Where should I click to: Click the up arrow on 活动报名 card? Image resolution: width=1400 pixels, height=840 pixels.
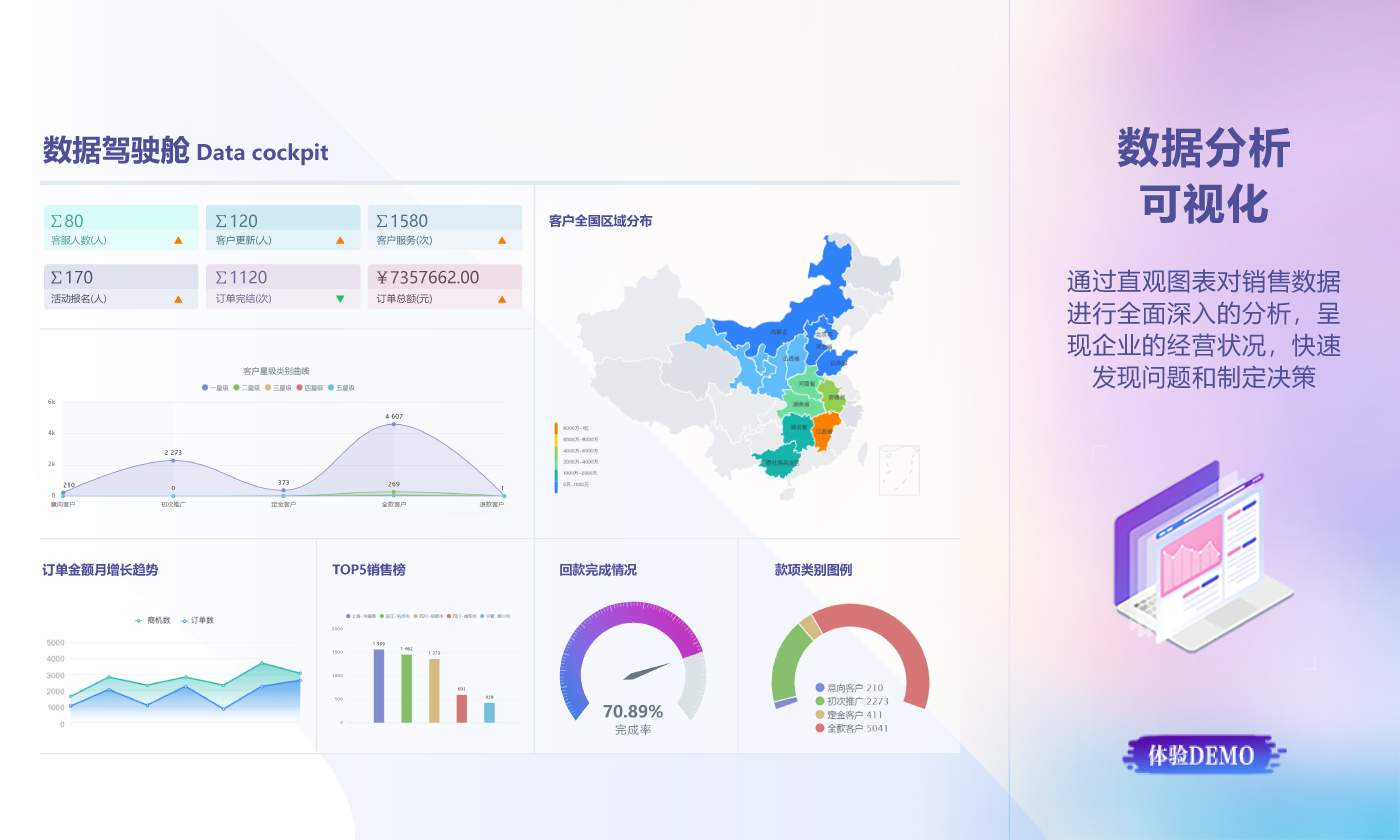click(x=178, y=299)
